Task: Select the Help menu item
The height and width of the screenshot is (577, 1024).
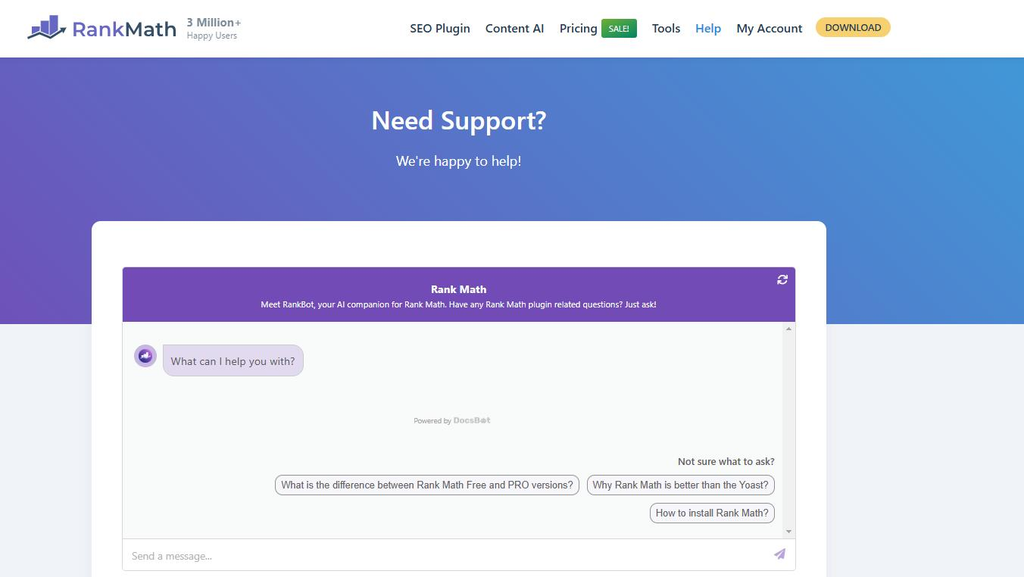Action: coord(708,28)
